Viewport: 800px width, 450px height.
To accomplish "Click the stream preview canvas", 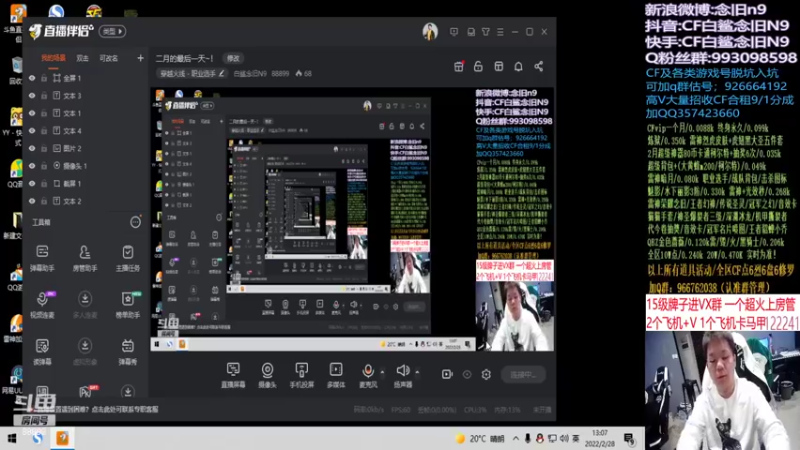I will (352, 219).
